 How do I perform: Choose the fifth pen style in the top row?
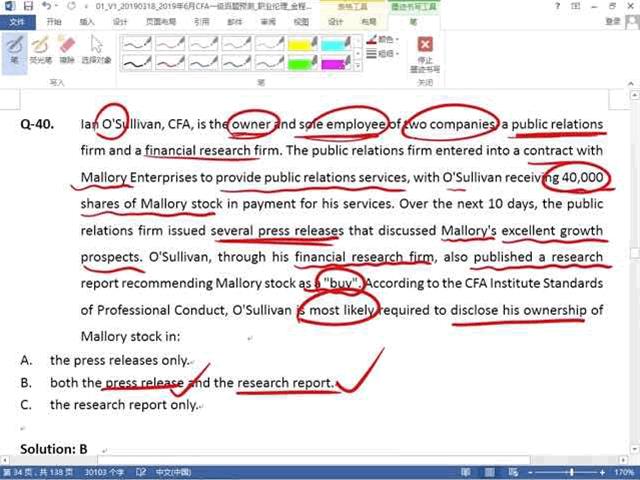pos(269,43)
